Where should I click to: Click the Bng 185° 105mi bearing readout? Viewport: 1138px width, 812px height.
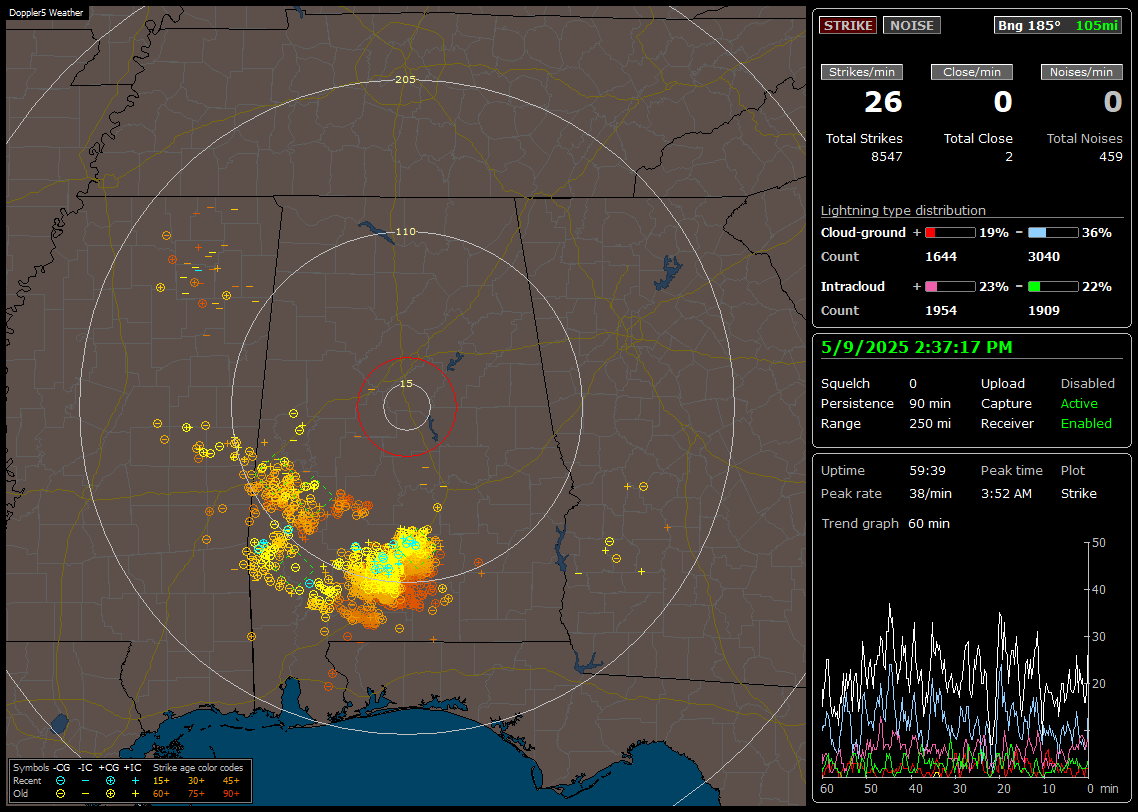click(1057, 25)
